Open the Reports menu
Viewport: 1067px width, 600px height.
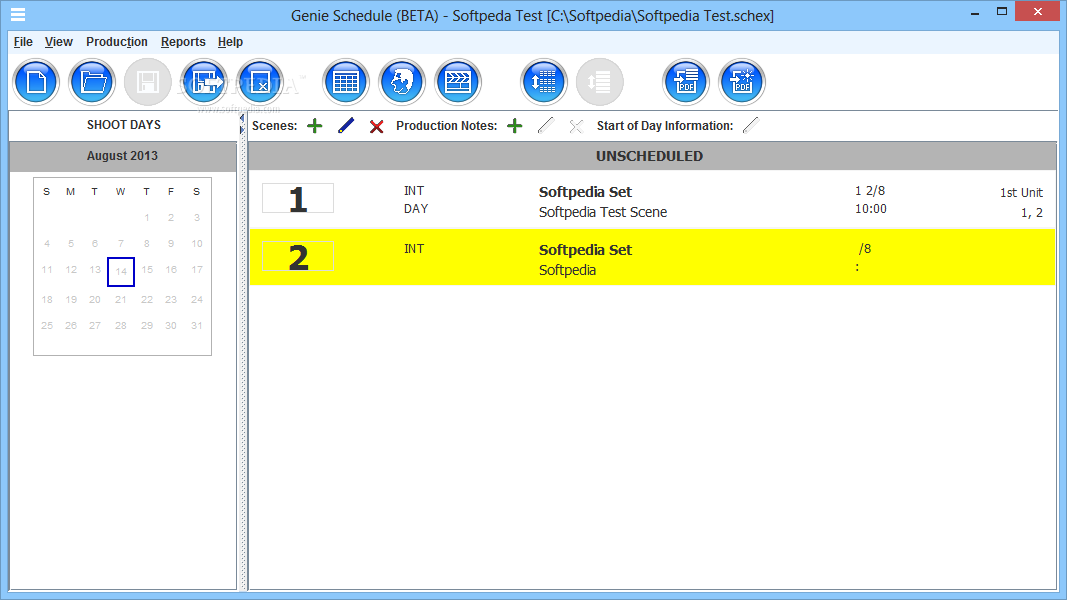point(183,42)
